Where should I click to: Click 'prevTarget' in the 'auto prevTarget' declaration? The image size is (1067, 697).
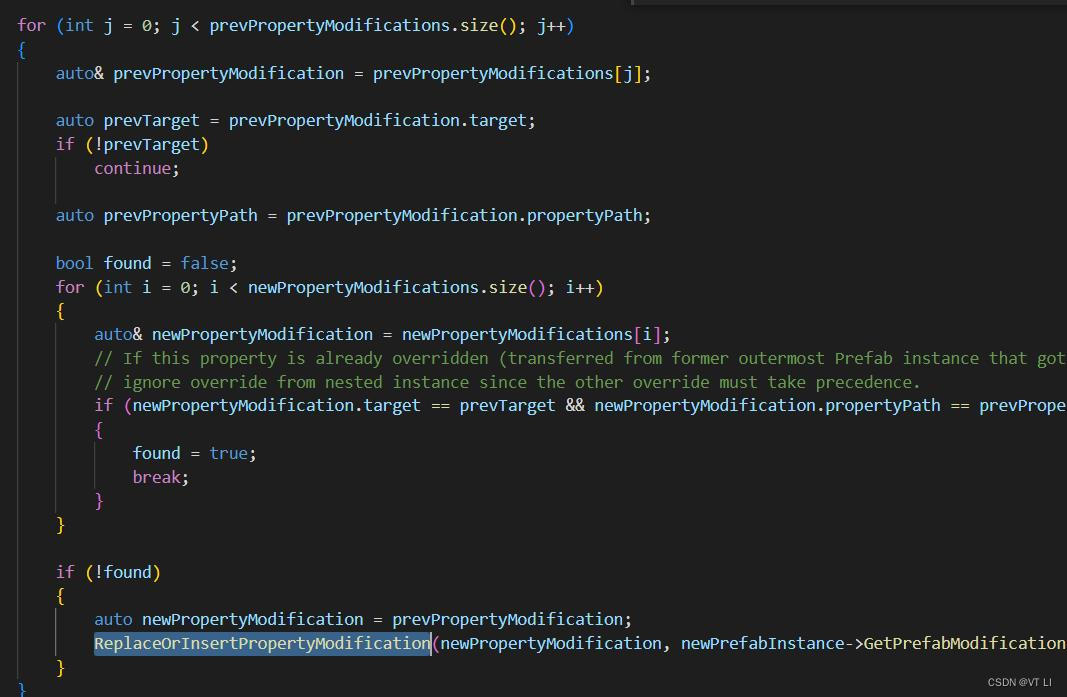[151, 120]
